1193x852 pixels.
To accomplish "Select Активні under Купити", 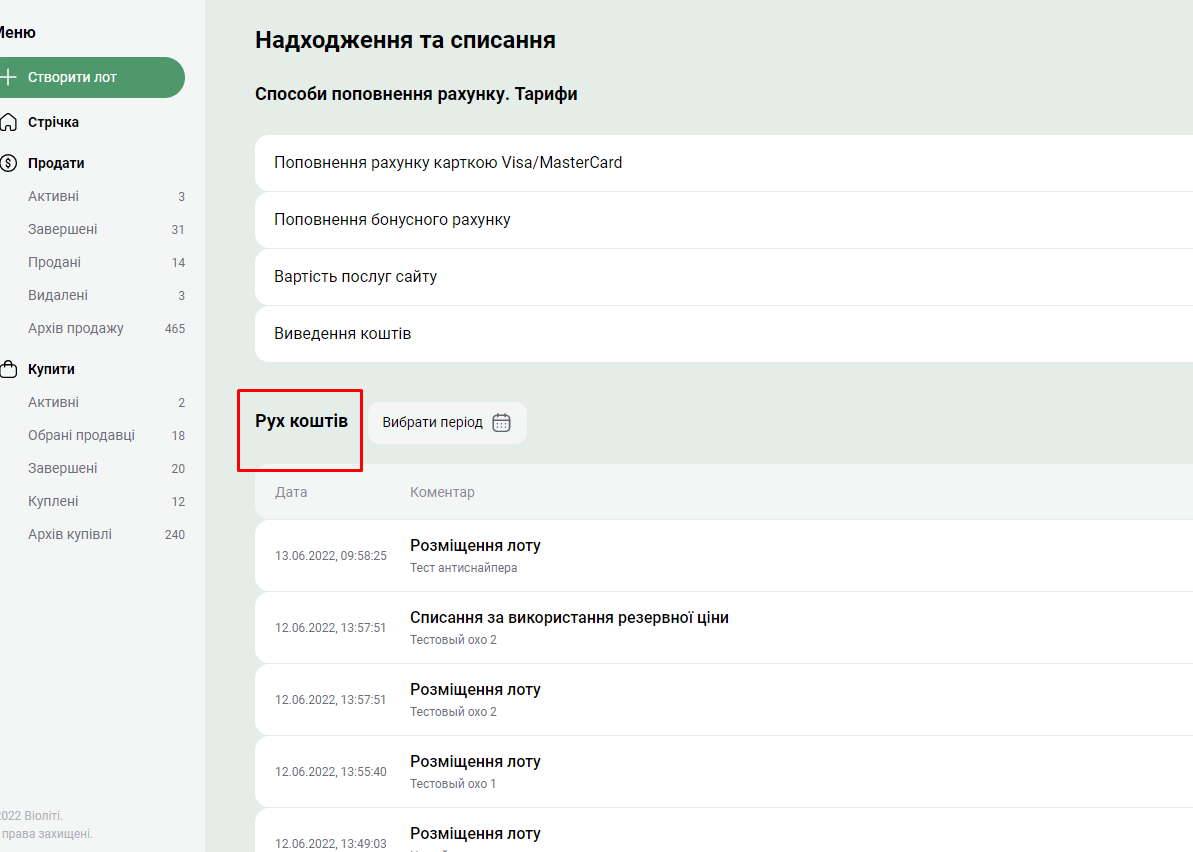I will [x=53, y=402].
